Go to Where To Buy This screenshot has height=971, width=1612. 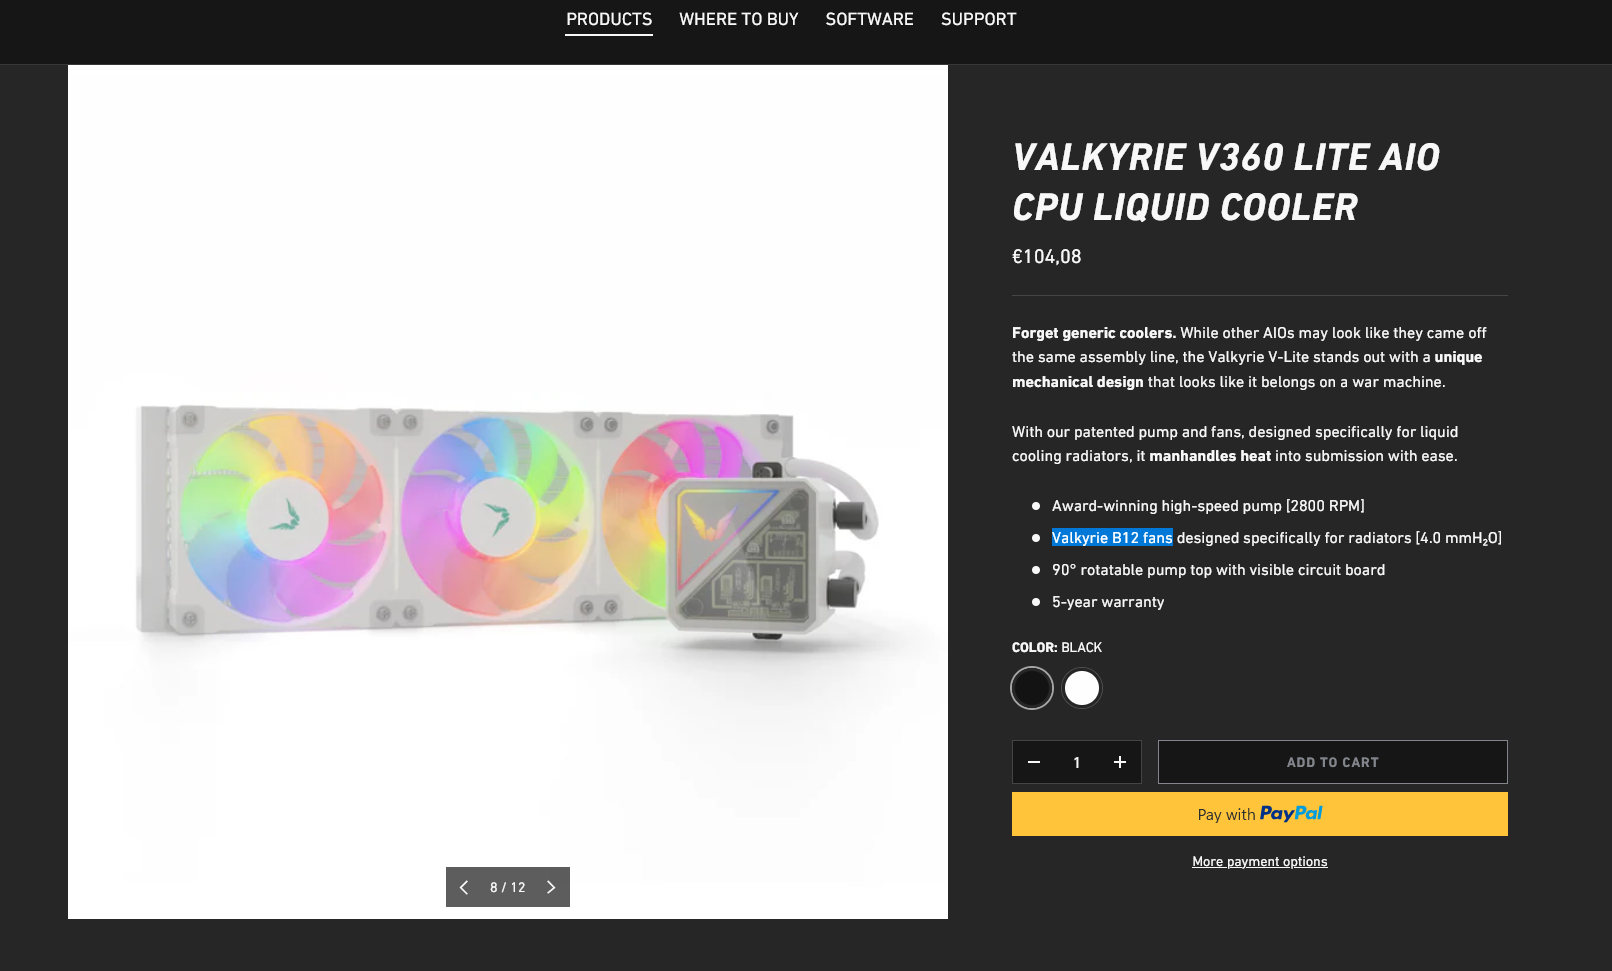point(739,19)
